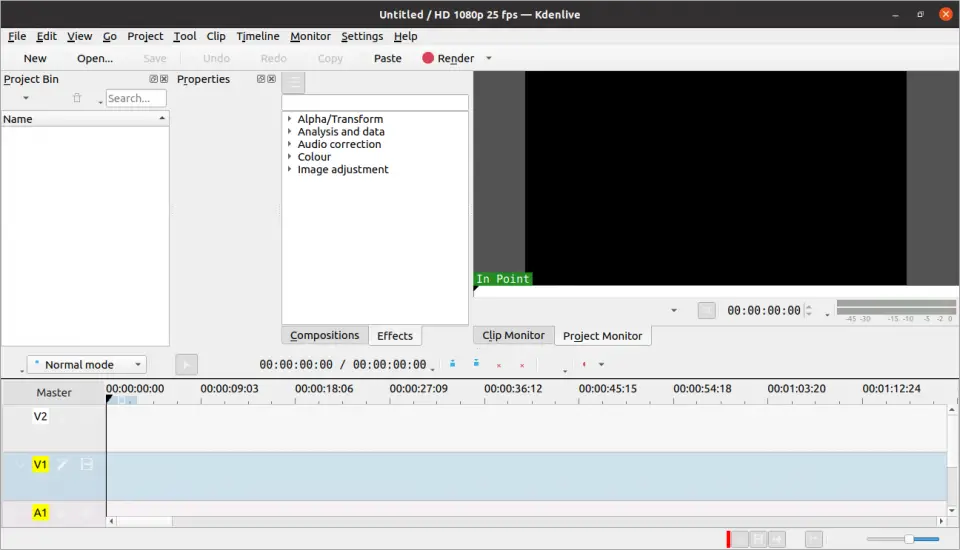The image size is (960, 550).
Task: Close the Project Bin panel
Action: [163, 79]
